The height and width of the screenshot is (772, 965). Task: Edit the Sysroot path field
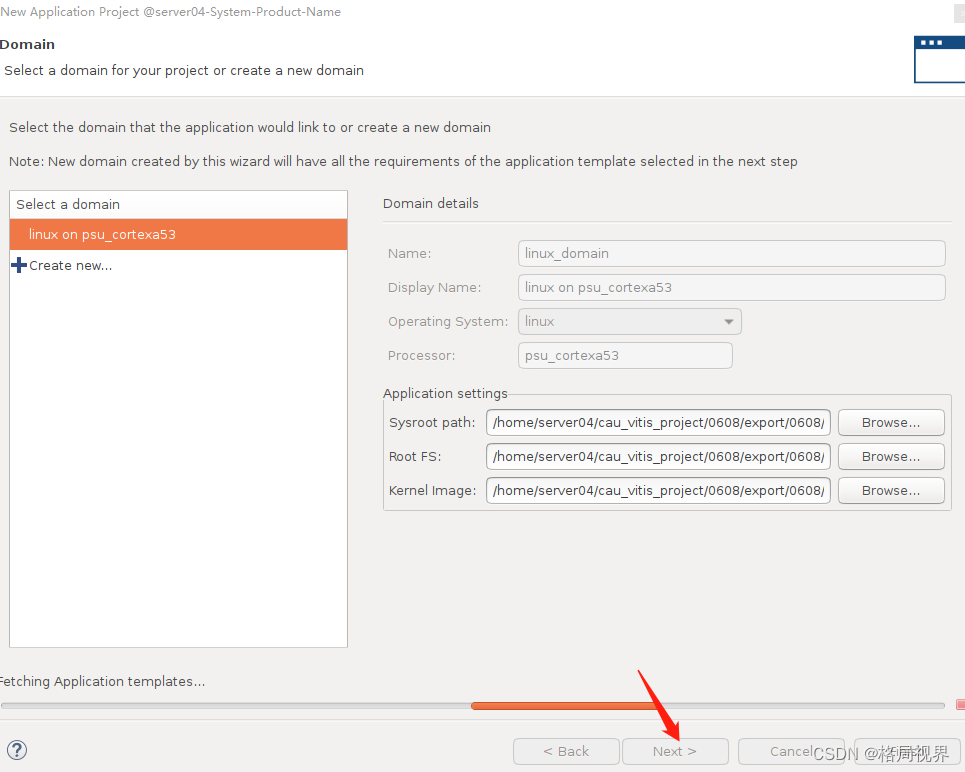tap(658, 422)
